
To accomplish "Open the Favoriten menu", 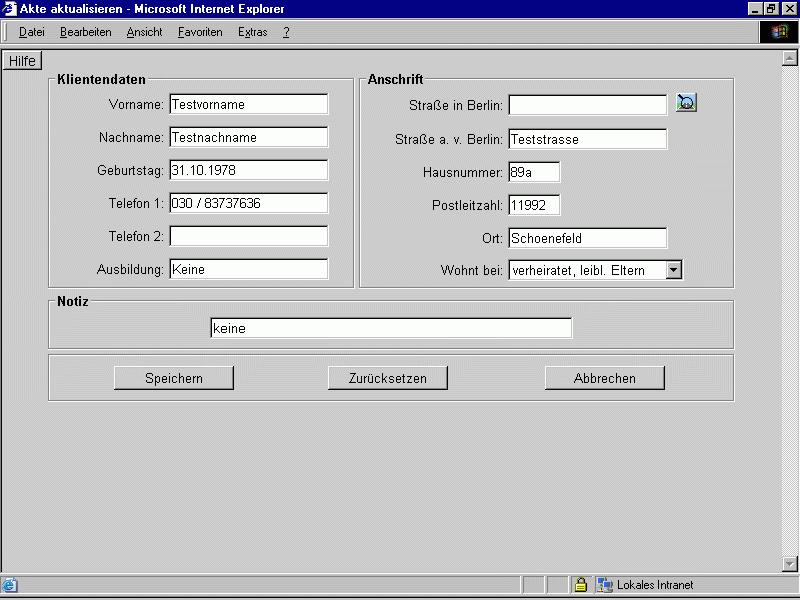I will [200, 32].
